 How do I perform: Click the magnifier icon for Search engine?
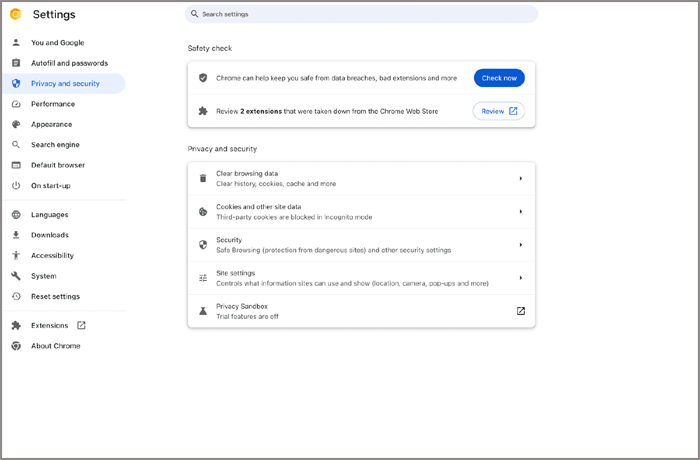coord(16,145)
